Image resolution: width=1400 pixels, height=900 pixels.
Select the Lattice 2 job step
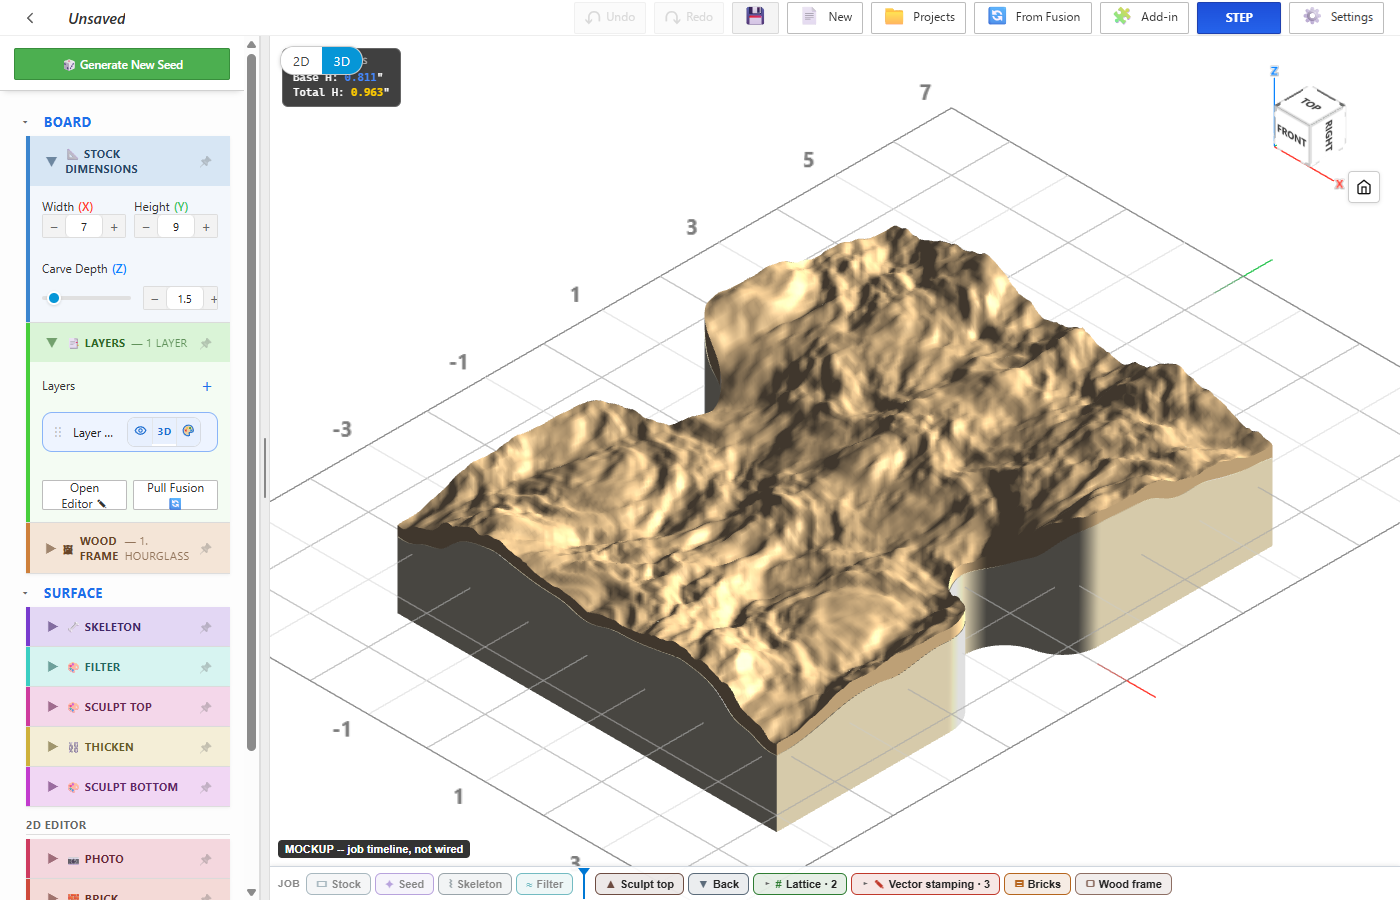pos(800,884)
